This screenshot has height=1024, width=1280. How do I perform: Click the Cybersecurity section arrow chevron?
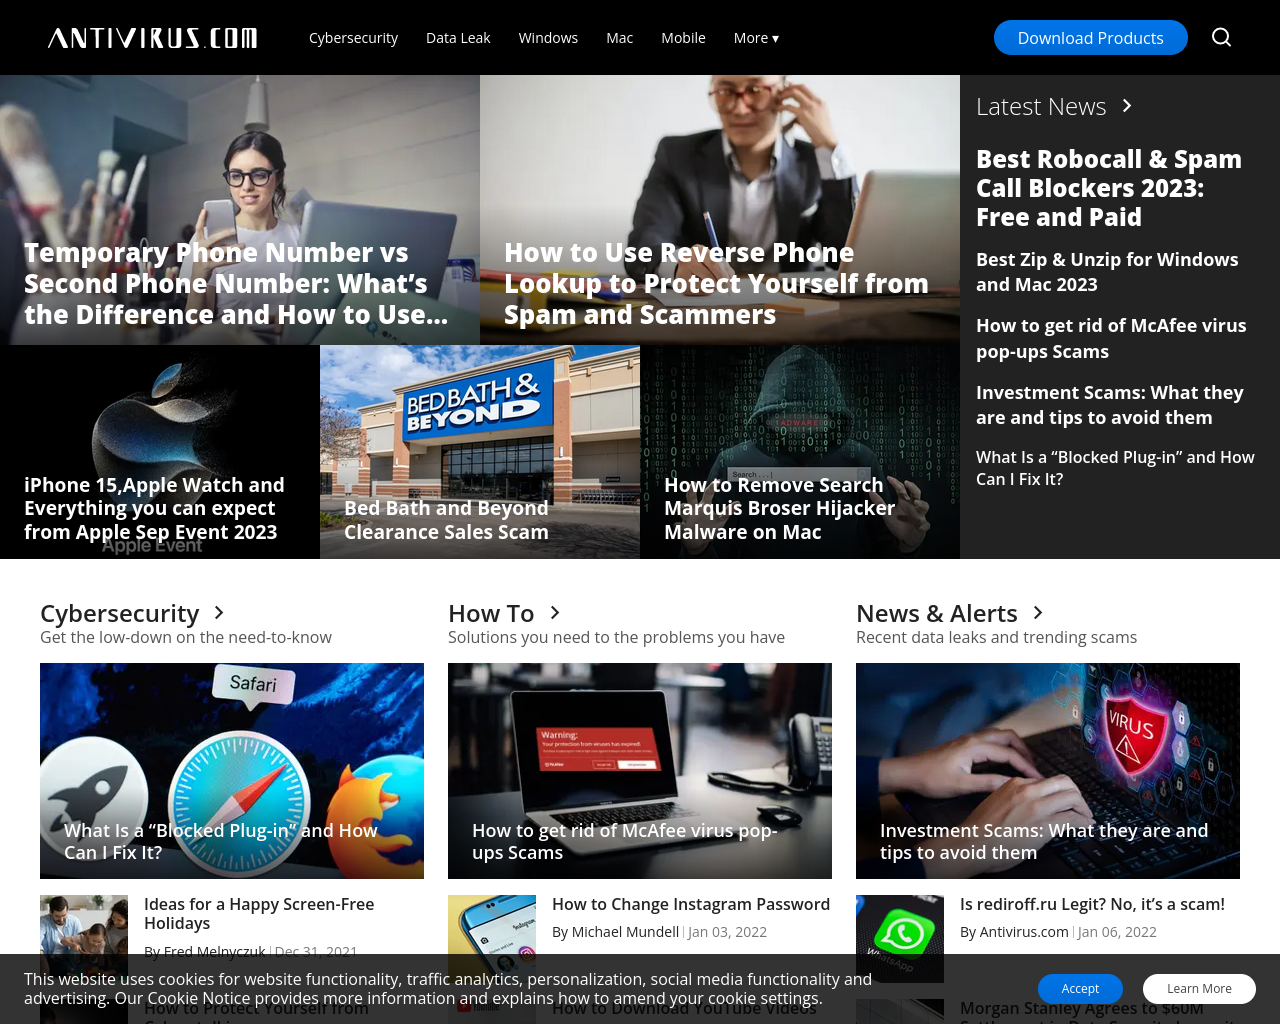click(x=219, y=612)
